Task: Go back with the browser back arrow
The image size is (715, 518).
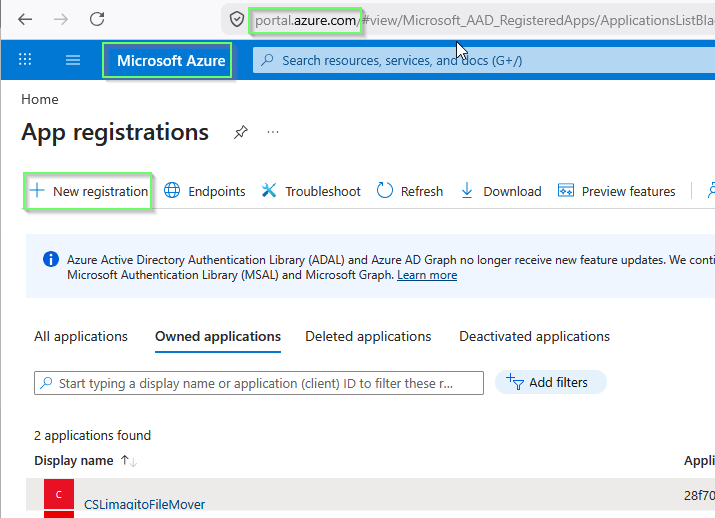Action: click(x=25, y=19)
